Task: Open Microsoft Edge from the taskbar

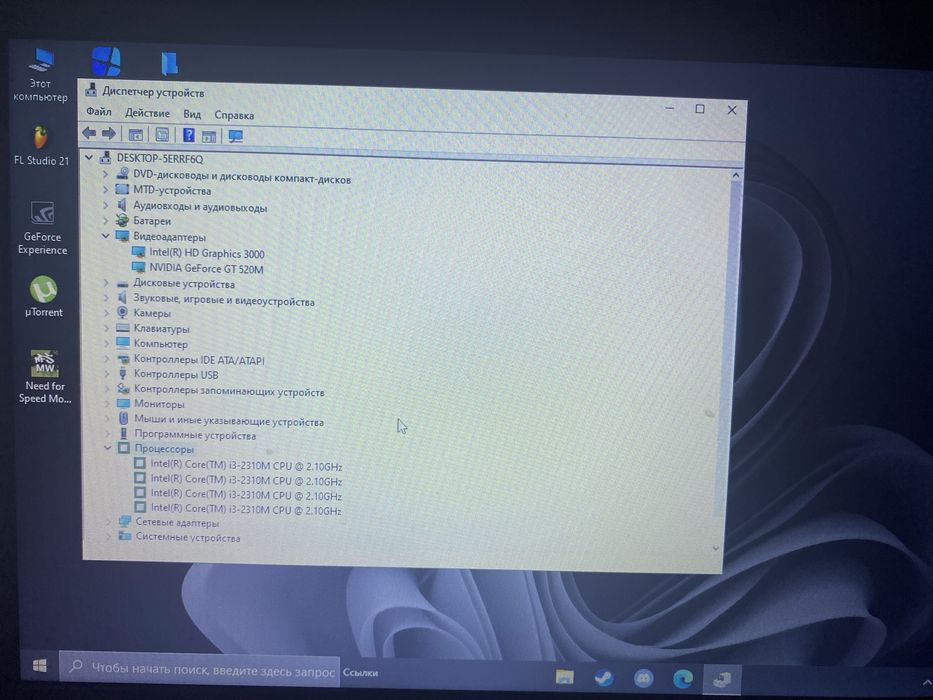Action: click(682, 679)
